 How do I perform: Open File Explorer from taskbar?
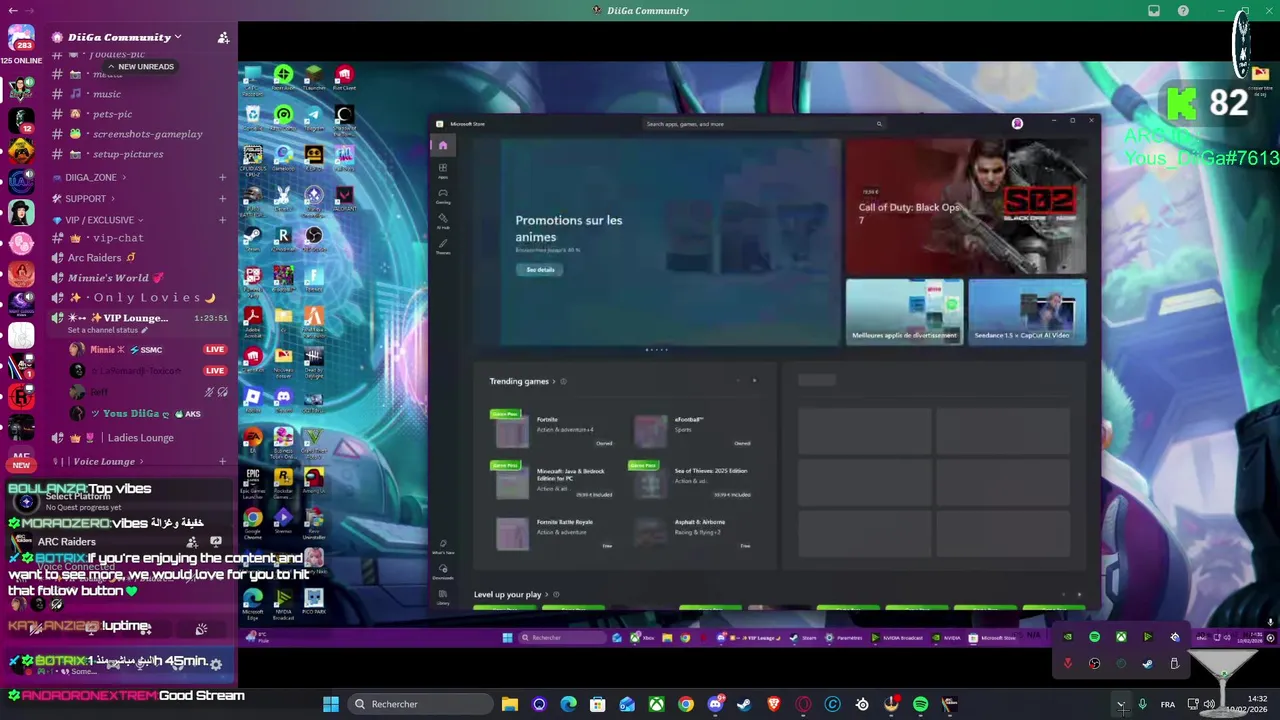[x=510, y=704]
